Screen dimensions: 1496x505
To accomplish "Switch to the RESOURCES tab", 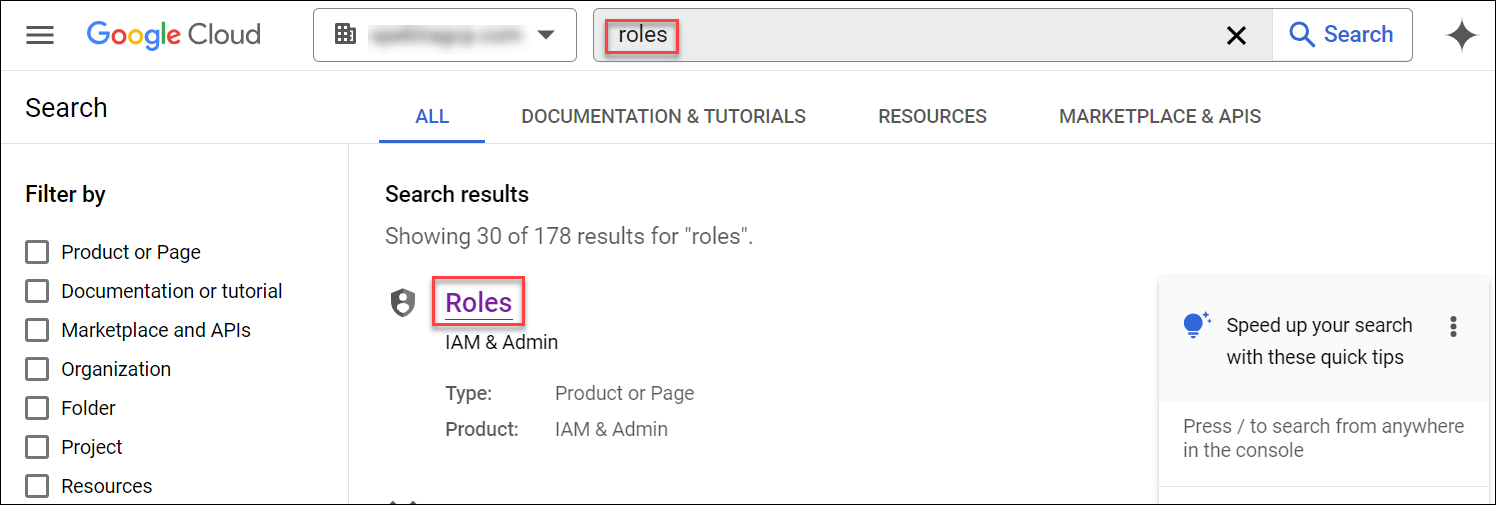I will tap(932, 117).
